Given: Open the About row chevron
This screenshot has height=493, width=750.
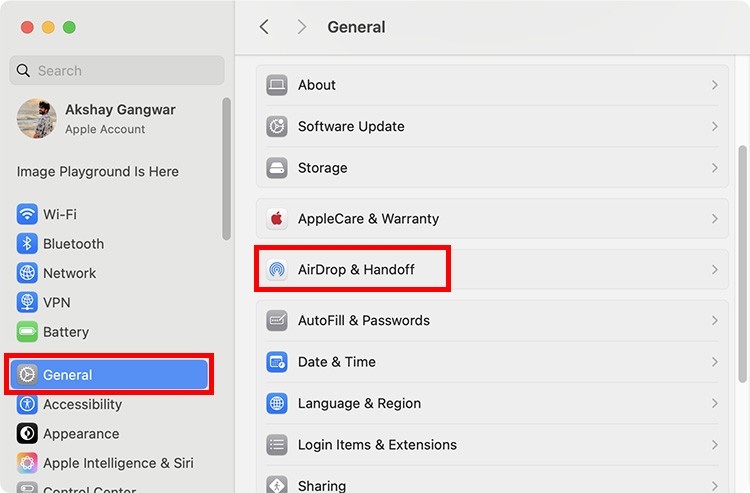Looking at the screenshot, I should click(715, 85).
